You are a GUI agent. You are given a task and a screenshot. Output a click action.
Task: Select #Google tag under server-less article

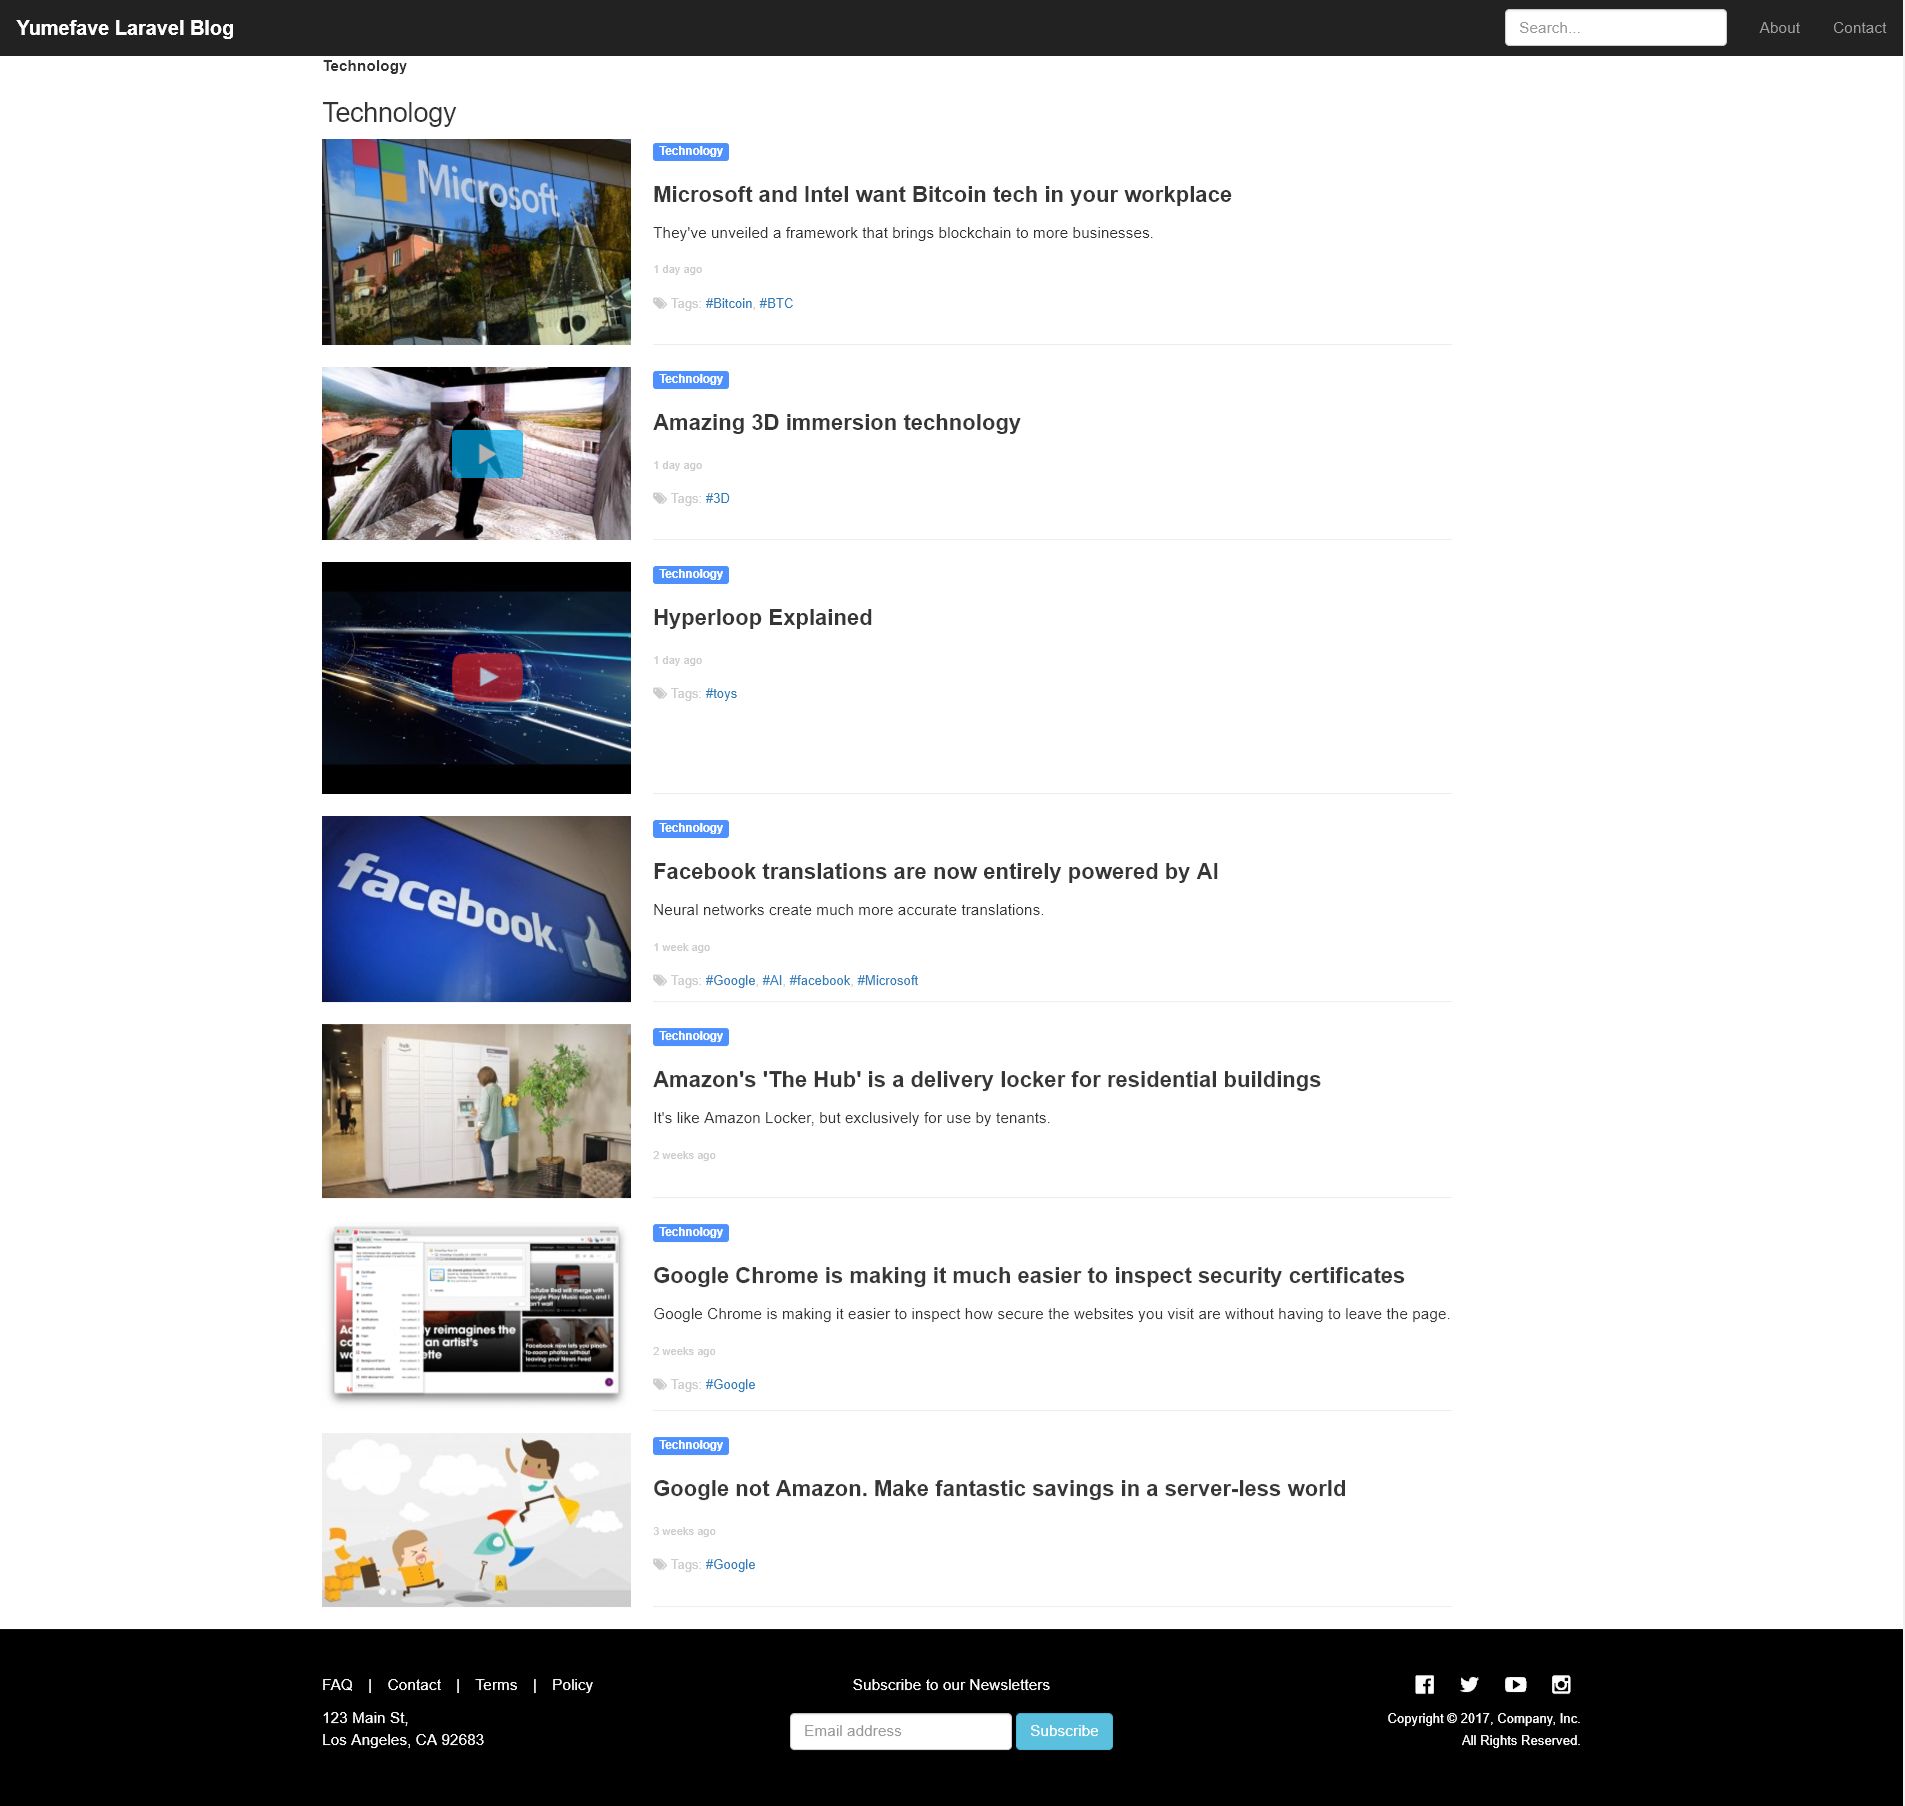pos(730,1565)
